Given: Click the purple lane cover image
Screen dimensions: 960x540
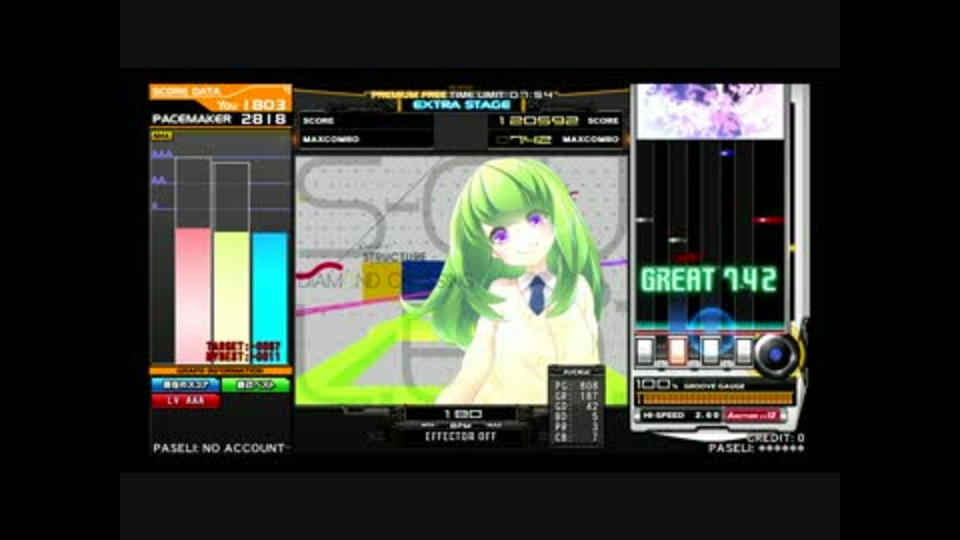Looking at the screenshot, I should (710, 111).
